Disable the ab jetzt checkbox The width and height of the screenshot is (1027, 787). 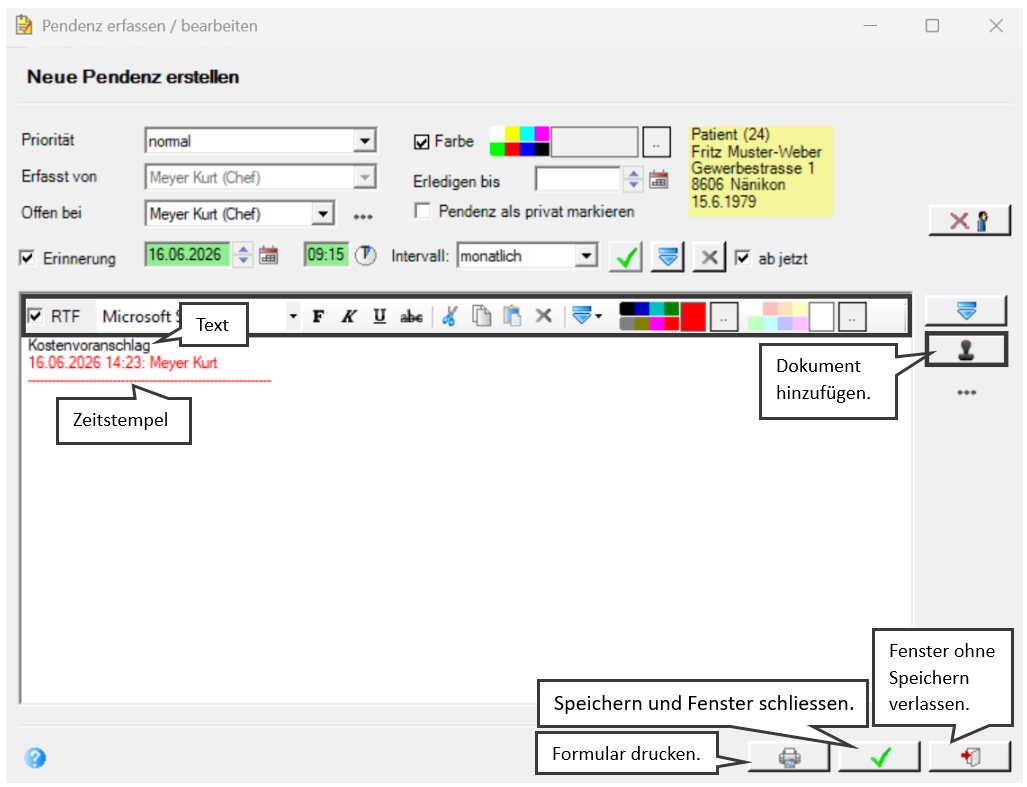click(742, 257)
